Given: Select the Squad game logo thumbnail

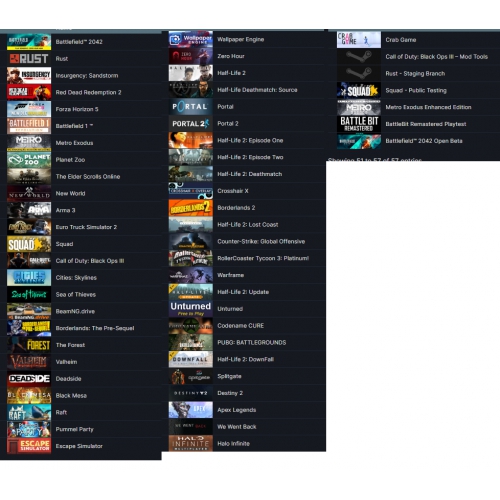Looking at the screenshot, I should [x=29, y=244].
